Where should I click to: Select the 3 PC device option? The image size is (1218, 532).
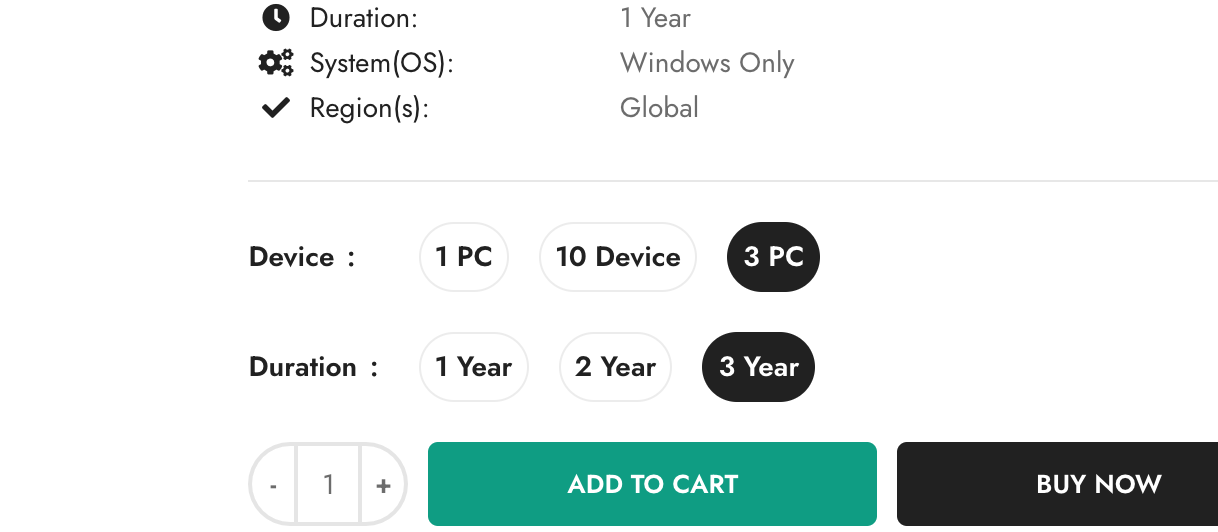(x=773, y=257)
